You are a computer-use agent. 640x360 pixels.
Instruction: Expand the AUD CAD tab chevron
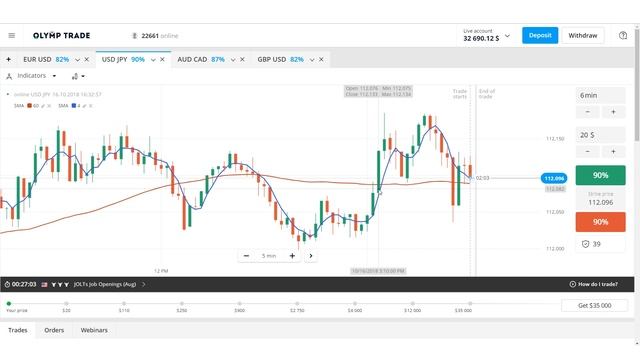233,60
